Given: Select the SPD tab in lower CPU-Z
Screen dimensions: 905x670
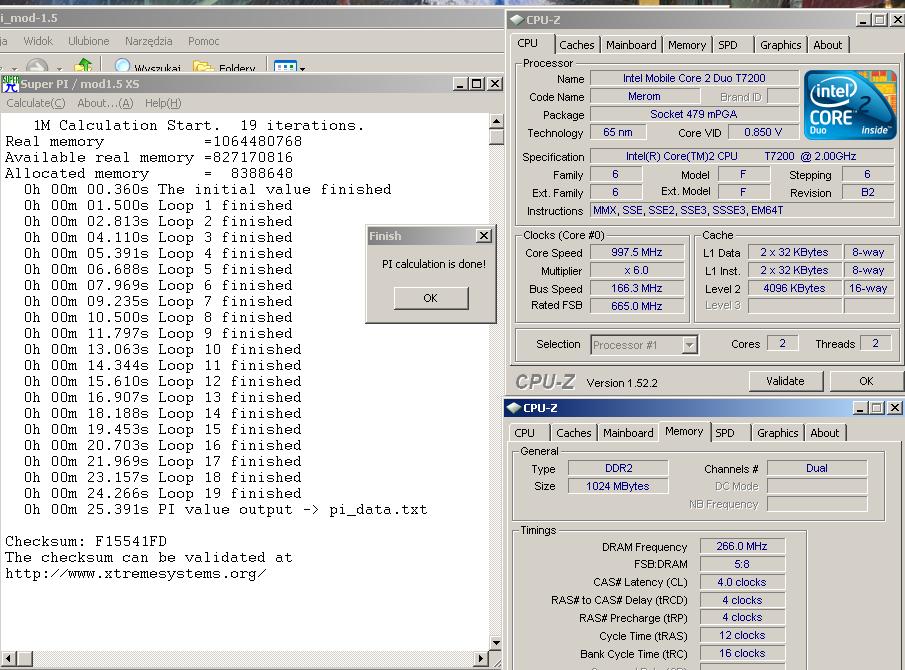Looking at the screenshot, I should point(725,433).
